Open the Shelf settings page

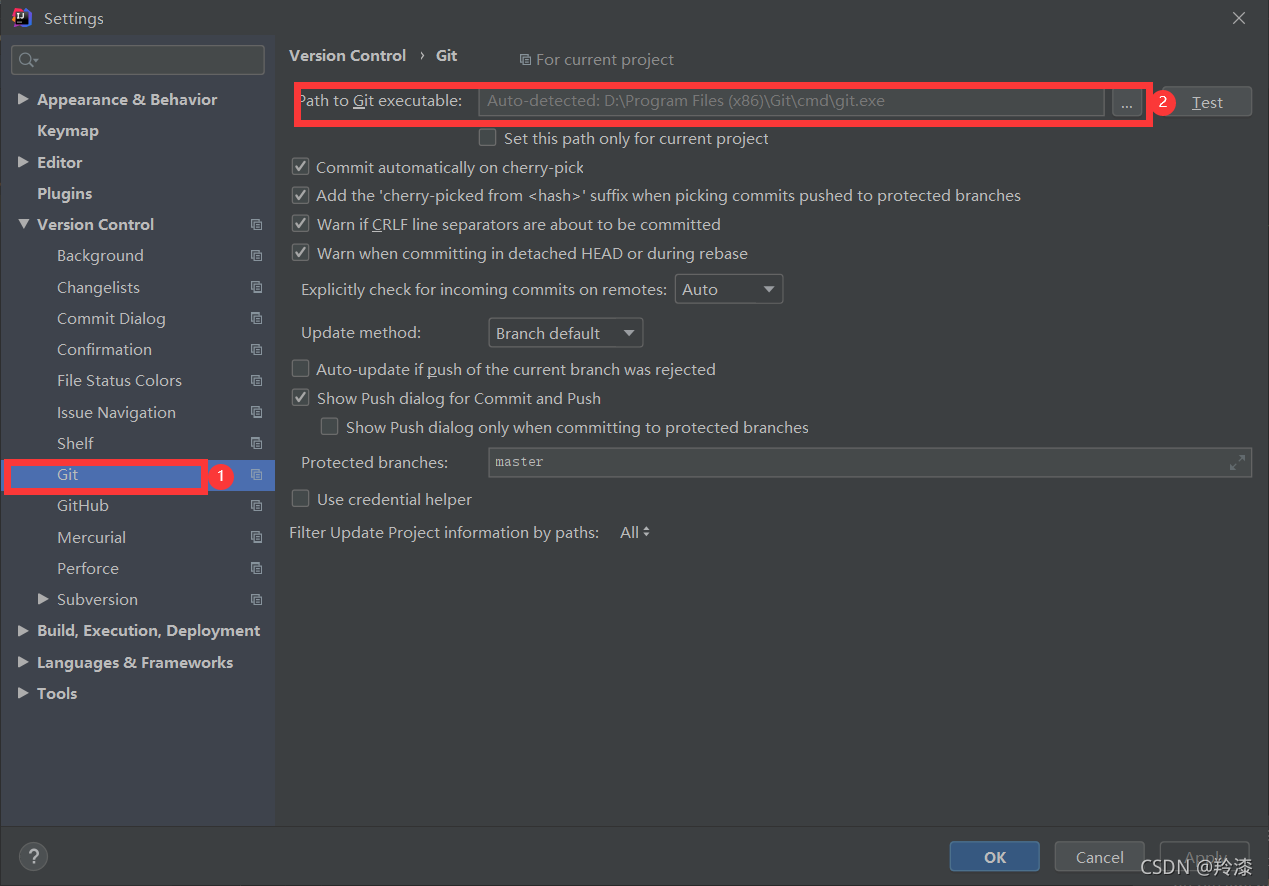coord(75,443)
